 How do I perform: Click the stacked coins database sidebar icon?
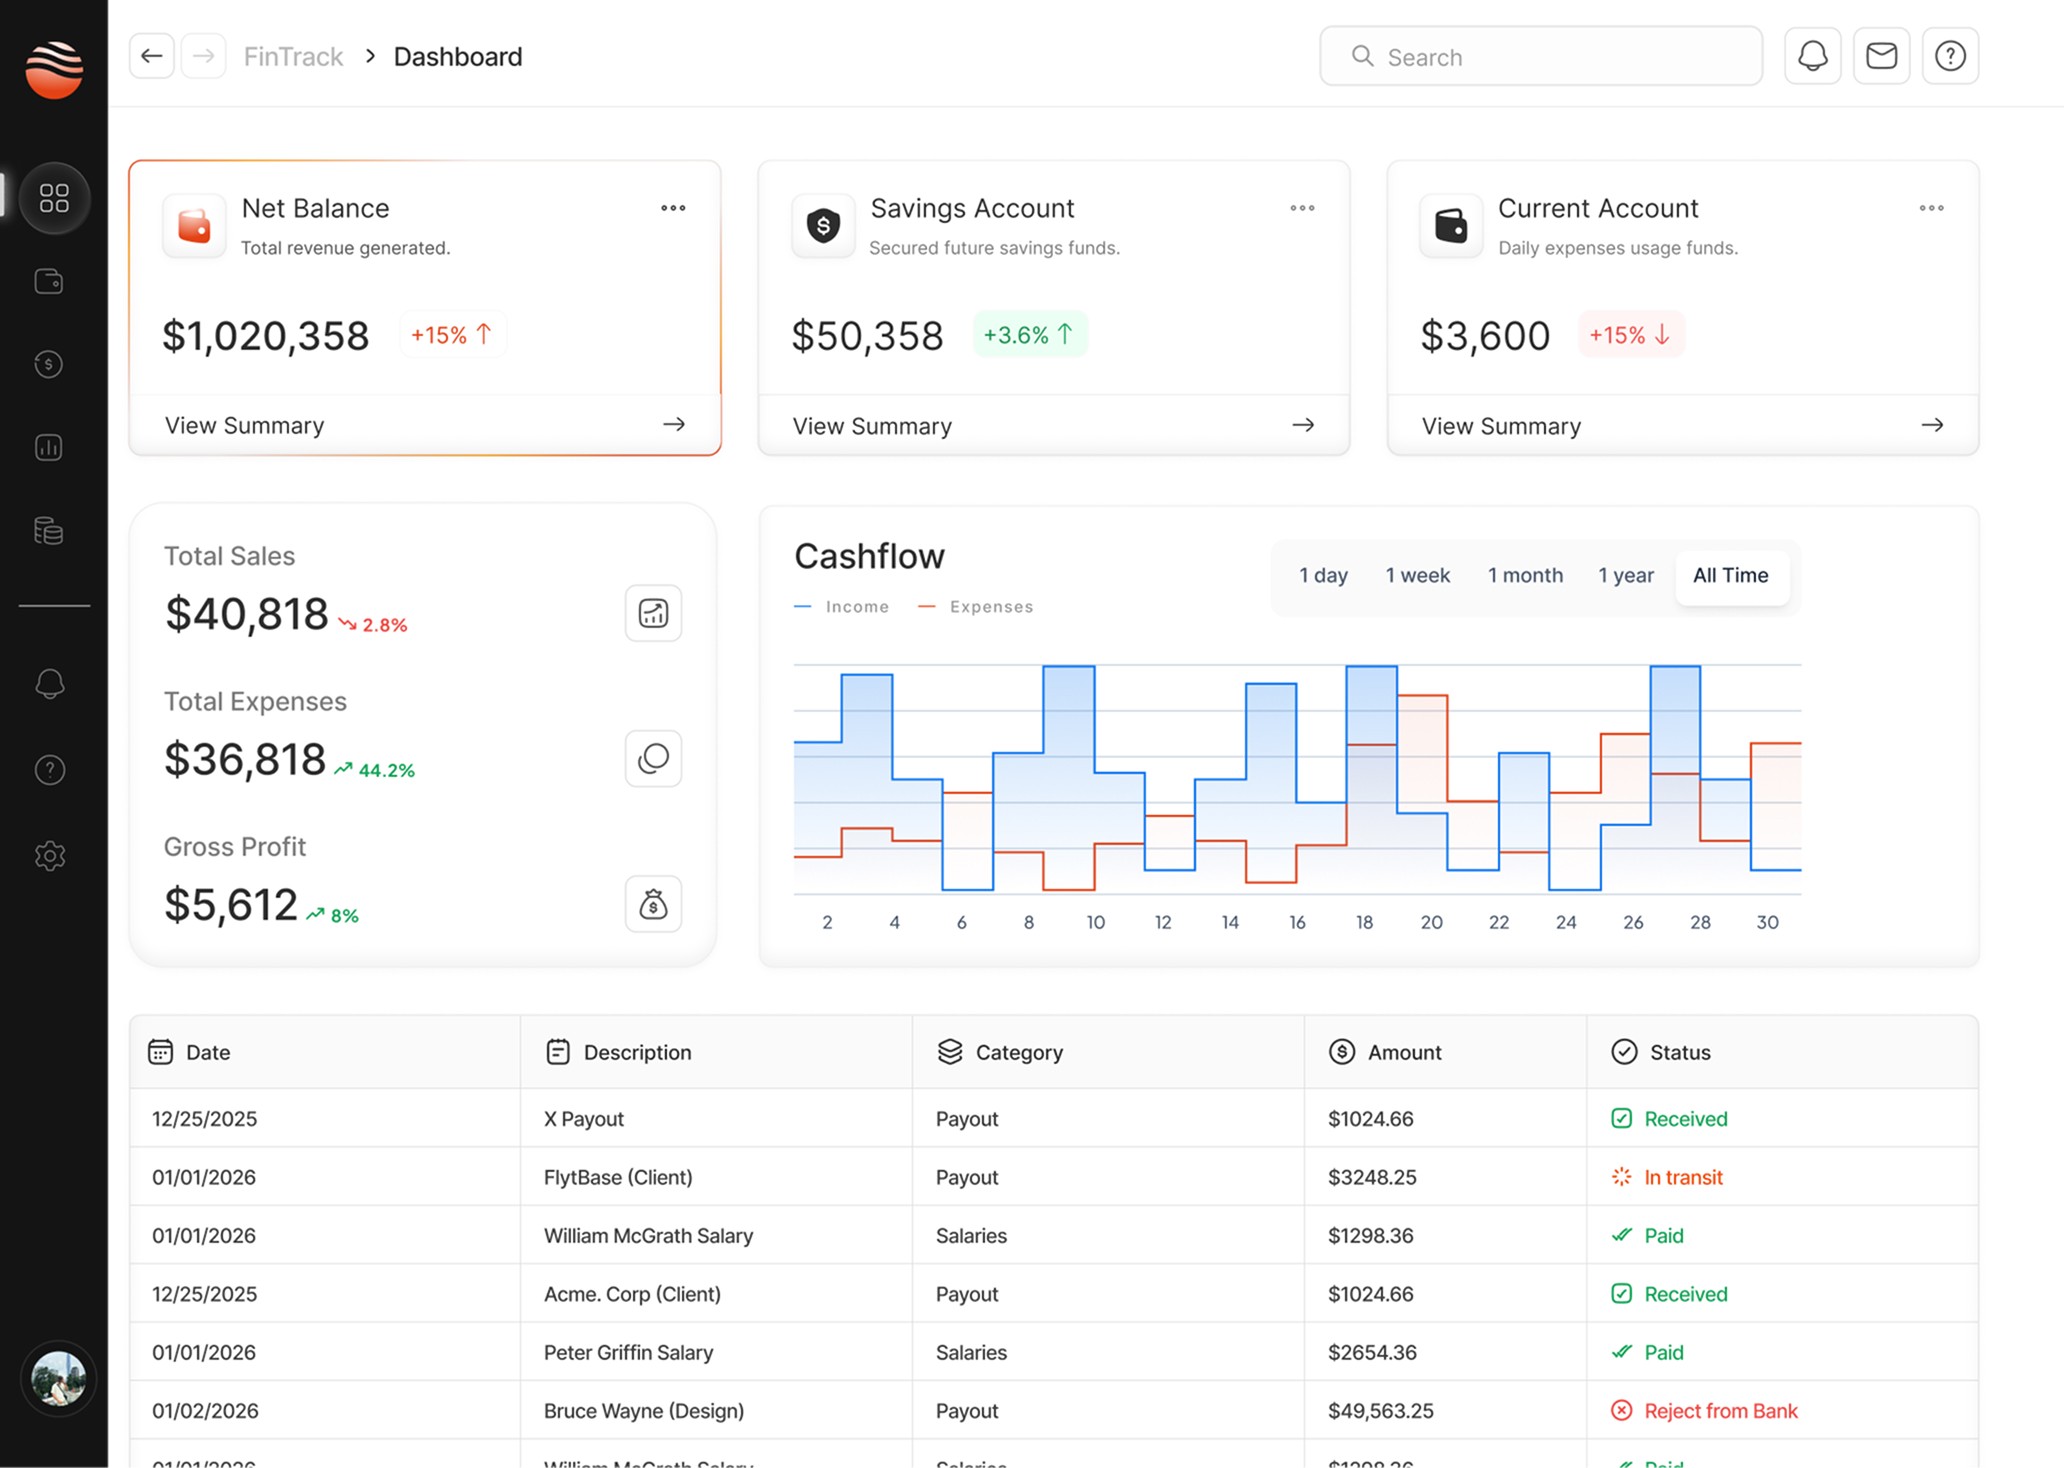(x=49, y=531)
